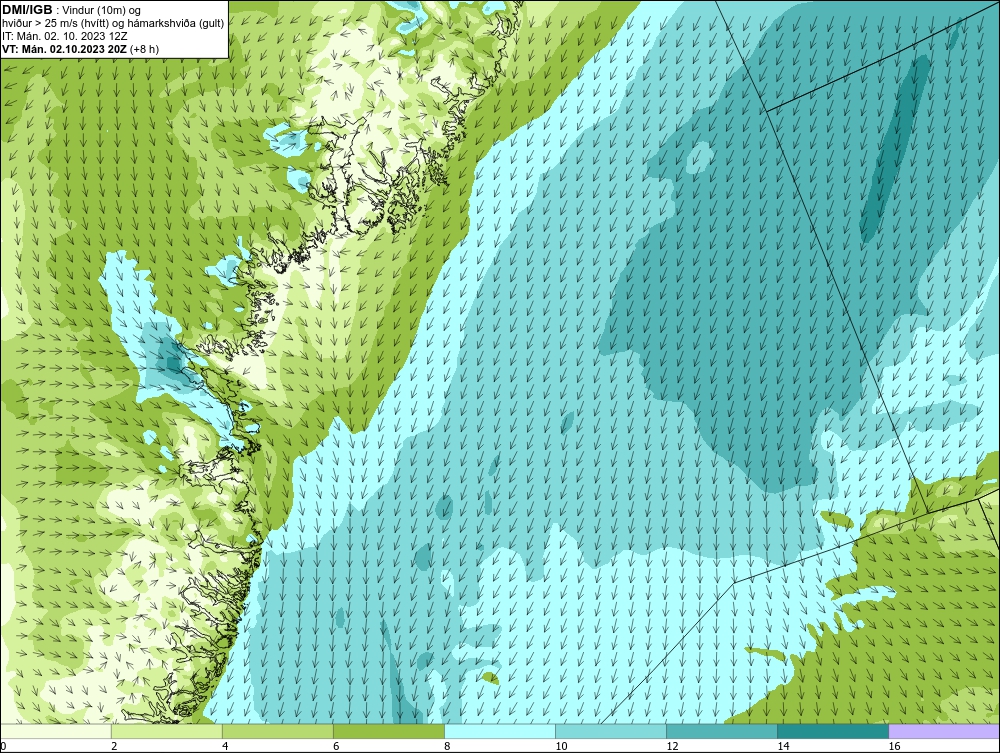
Task: Click the DMI/IGB title text
Action: [x=27, y=10]
